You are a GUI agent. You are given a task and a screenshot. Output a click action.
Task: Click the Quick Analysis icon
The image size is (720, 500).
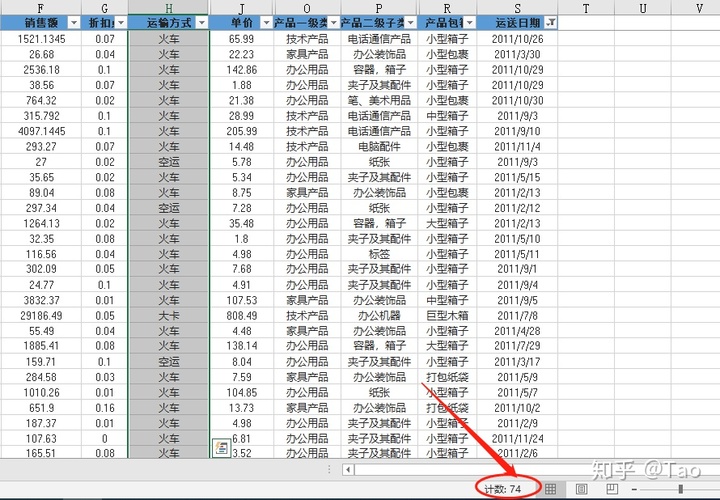[221, 448]
